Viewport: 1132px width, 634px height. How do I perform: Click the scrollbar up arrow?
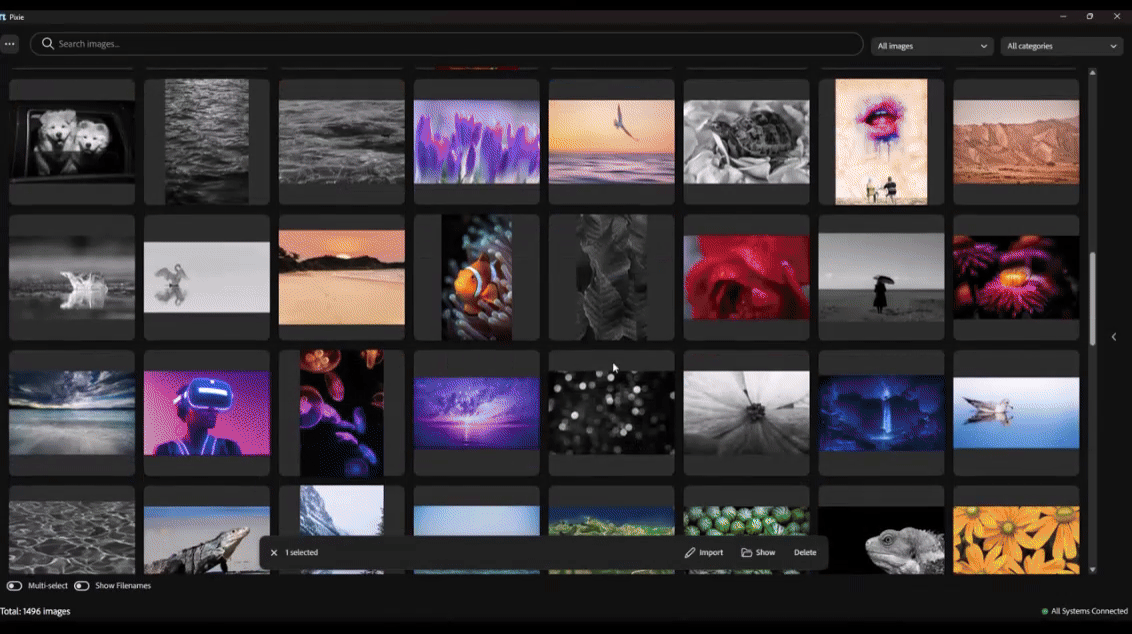[1092, 73]
